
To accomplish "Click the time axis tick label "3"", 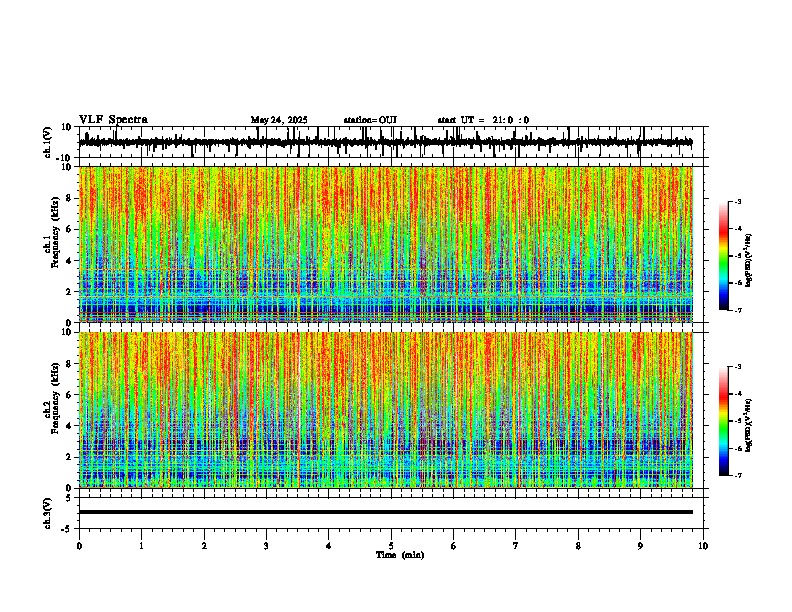I will click(x=266, y=546).
